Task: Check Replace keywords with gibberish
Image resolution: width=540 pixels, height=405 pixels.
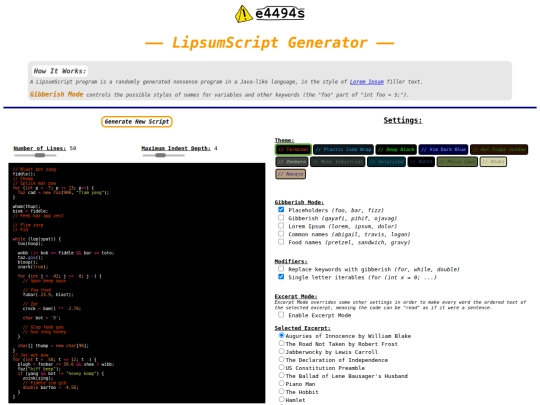Action: point(281,269)
